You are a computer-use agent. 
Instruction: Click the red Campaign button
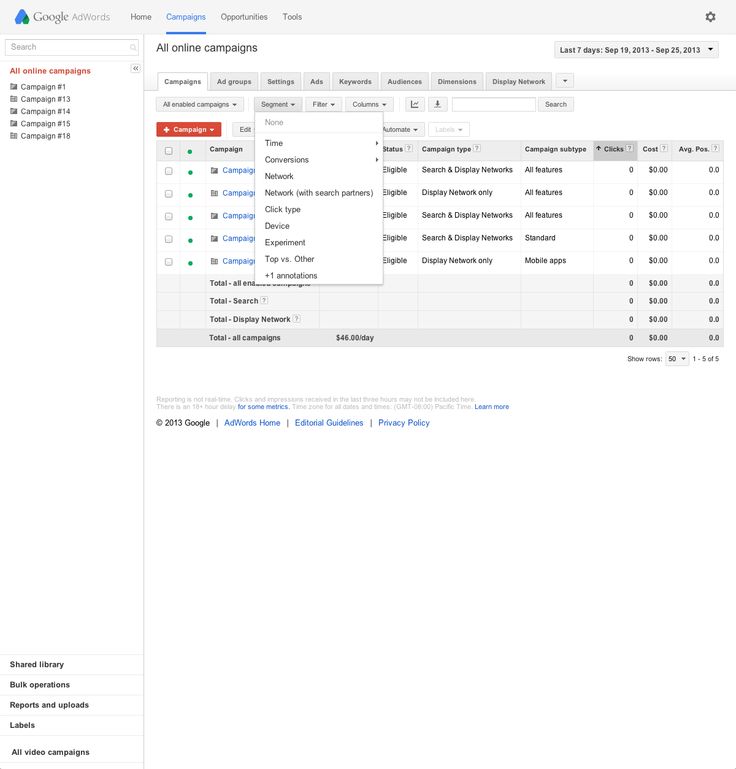click(x=188, y=129)
